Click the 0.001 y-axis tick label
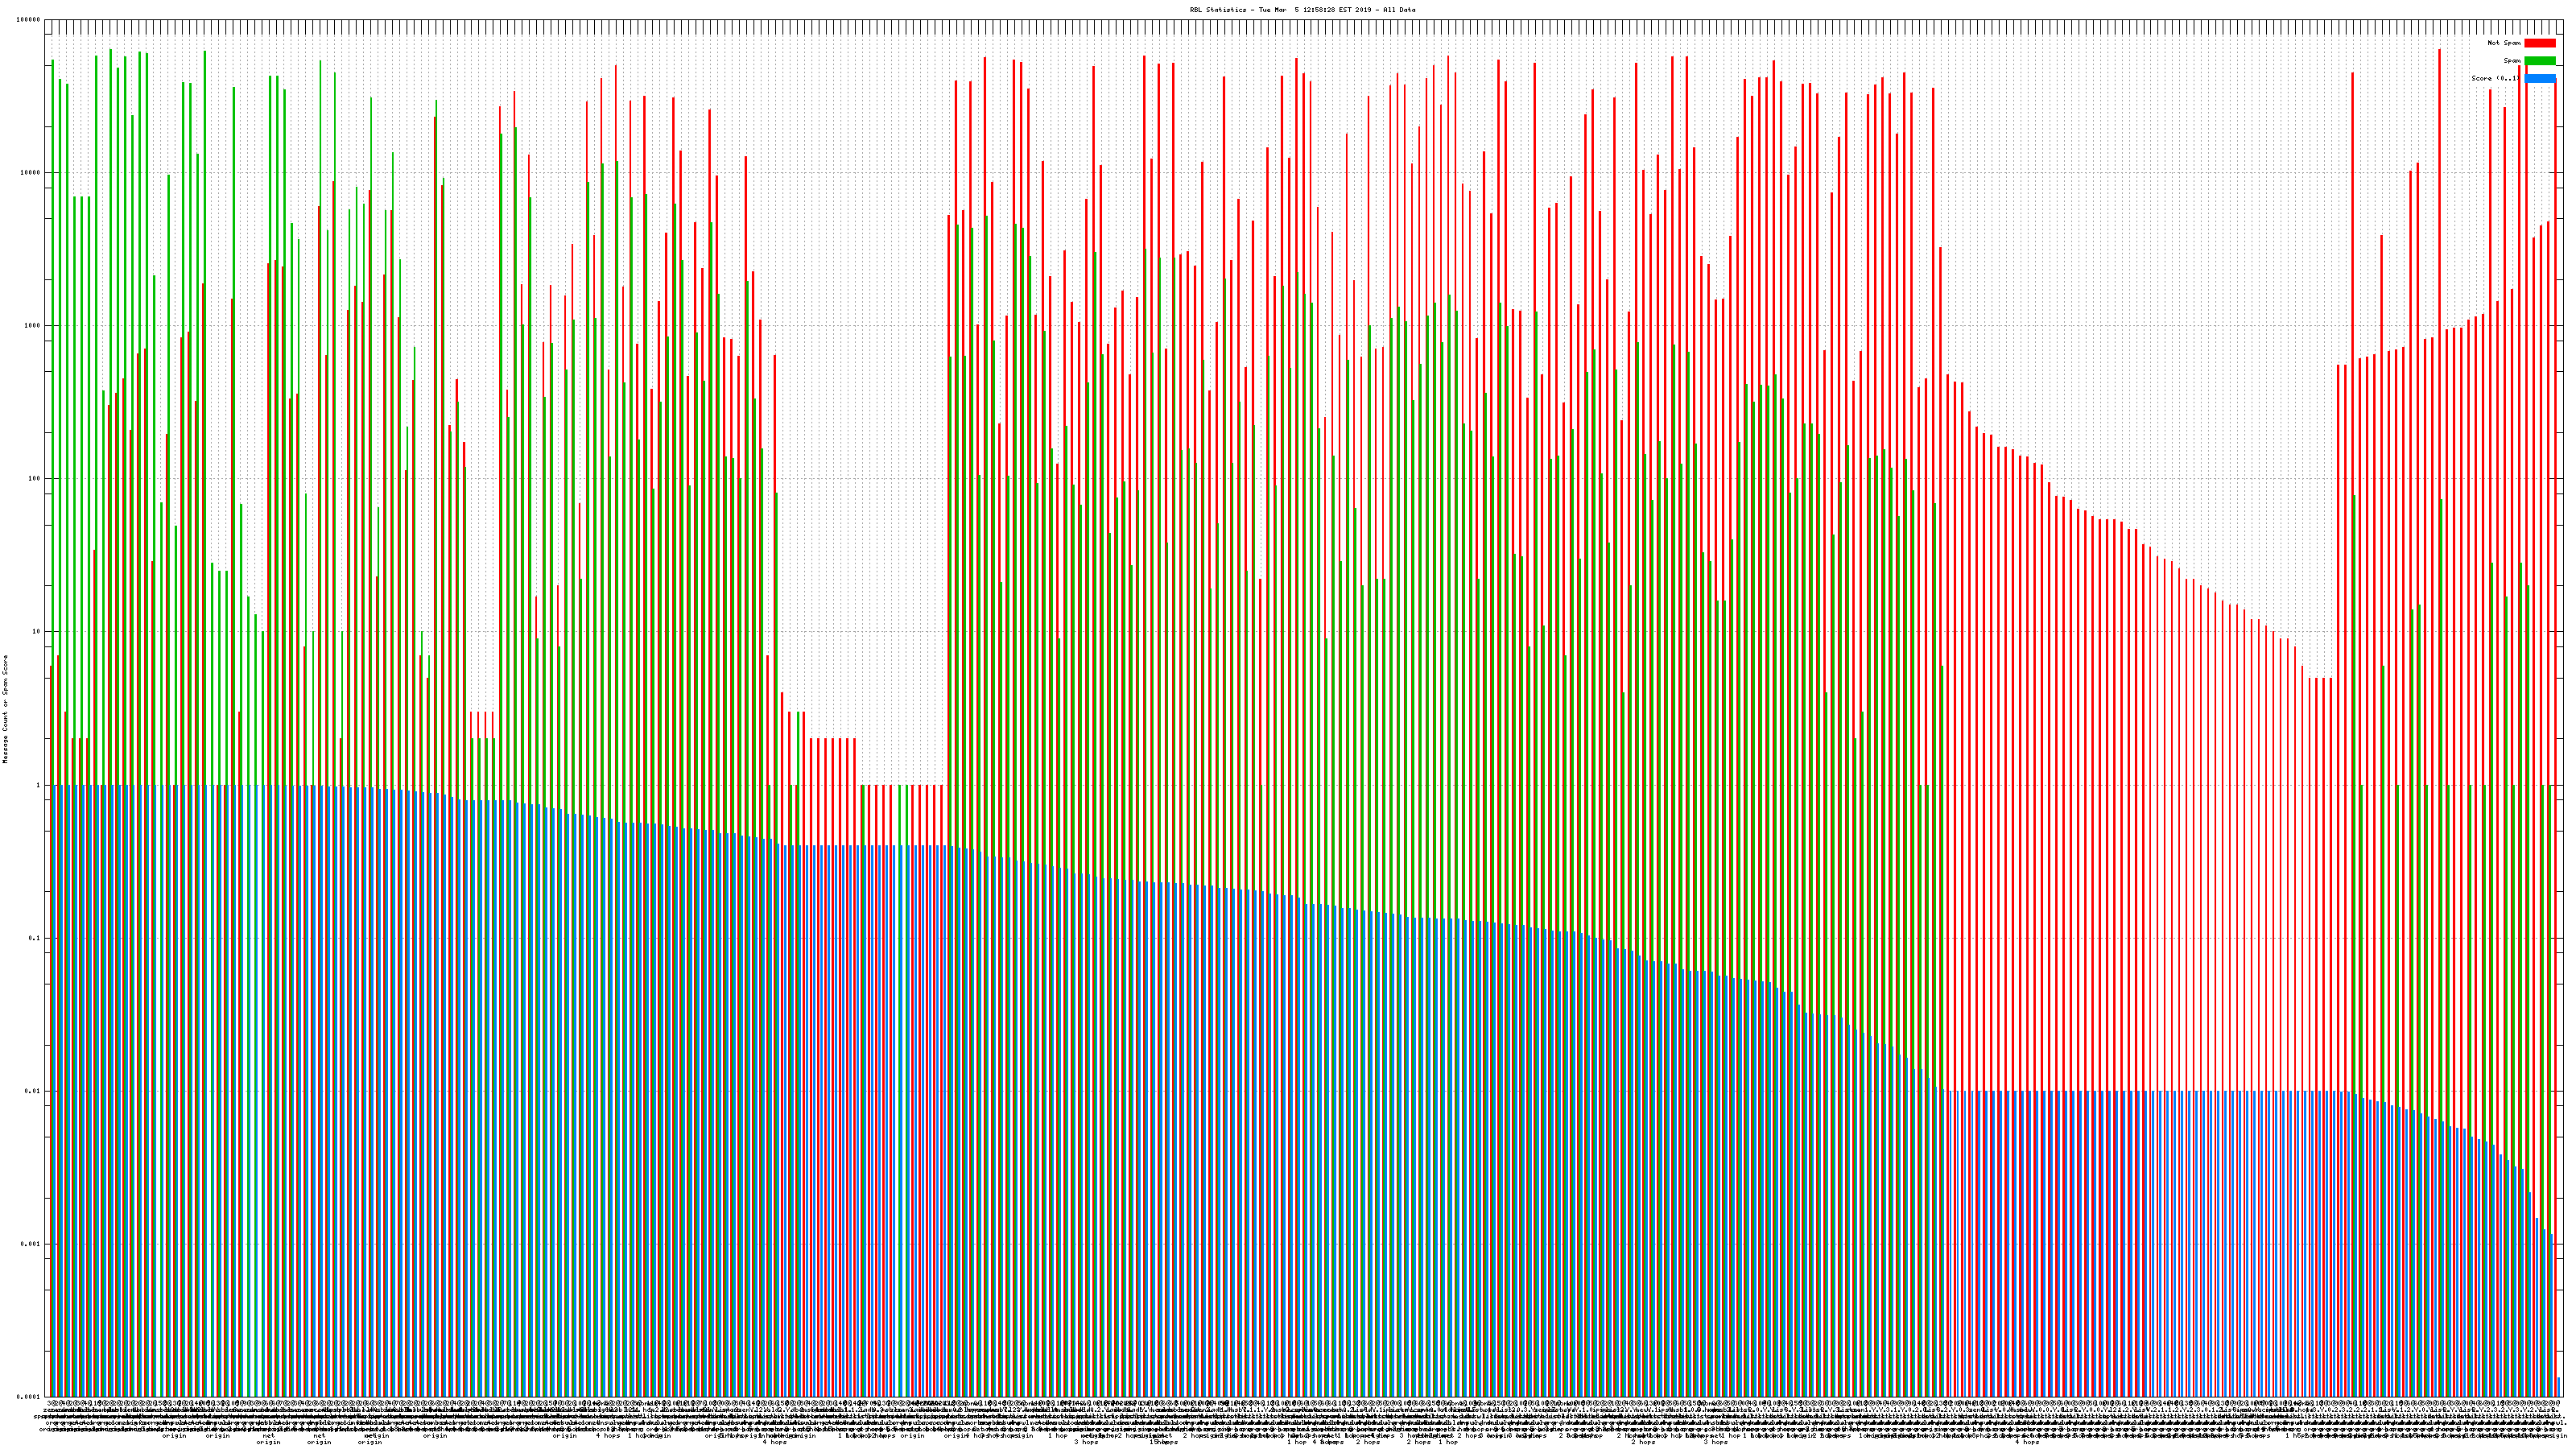This screenshot has width=2576, height=1449. tap(31, 1244)
